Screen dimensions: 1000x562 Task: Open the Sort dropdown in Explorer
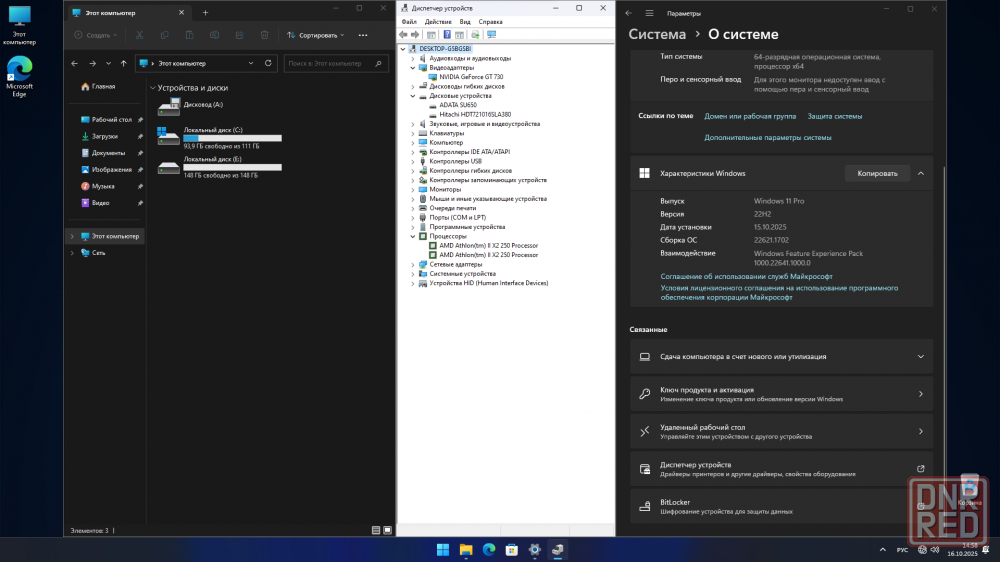coord(315,35)
